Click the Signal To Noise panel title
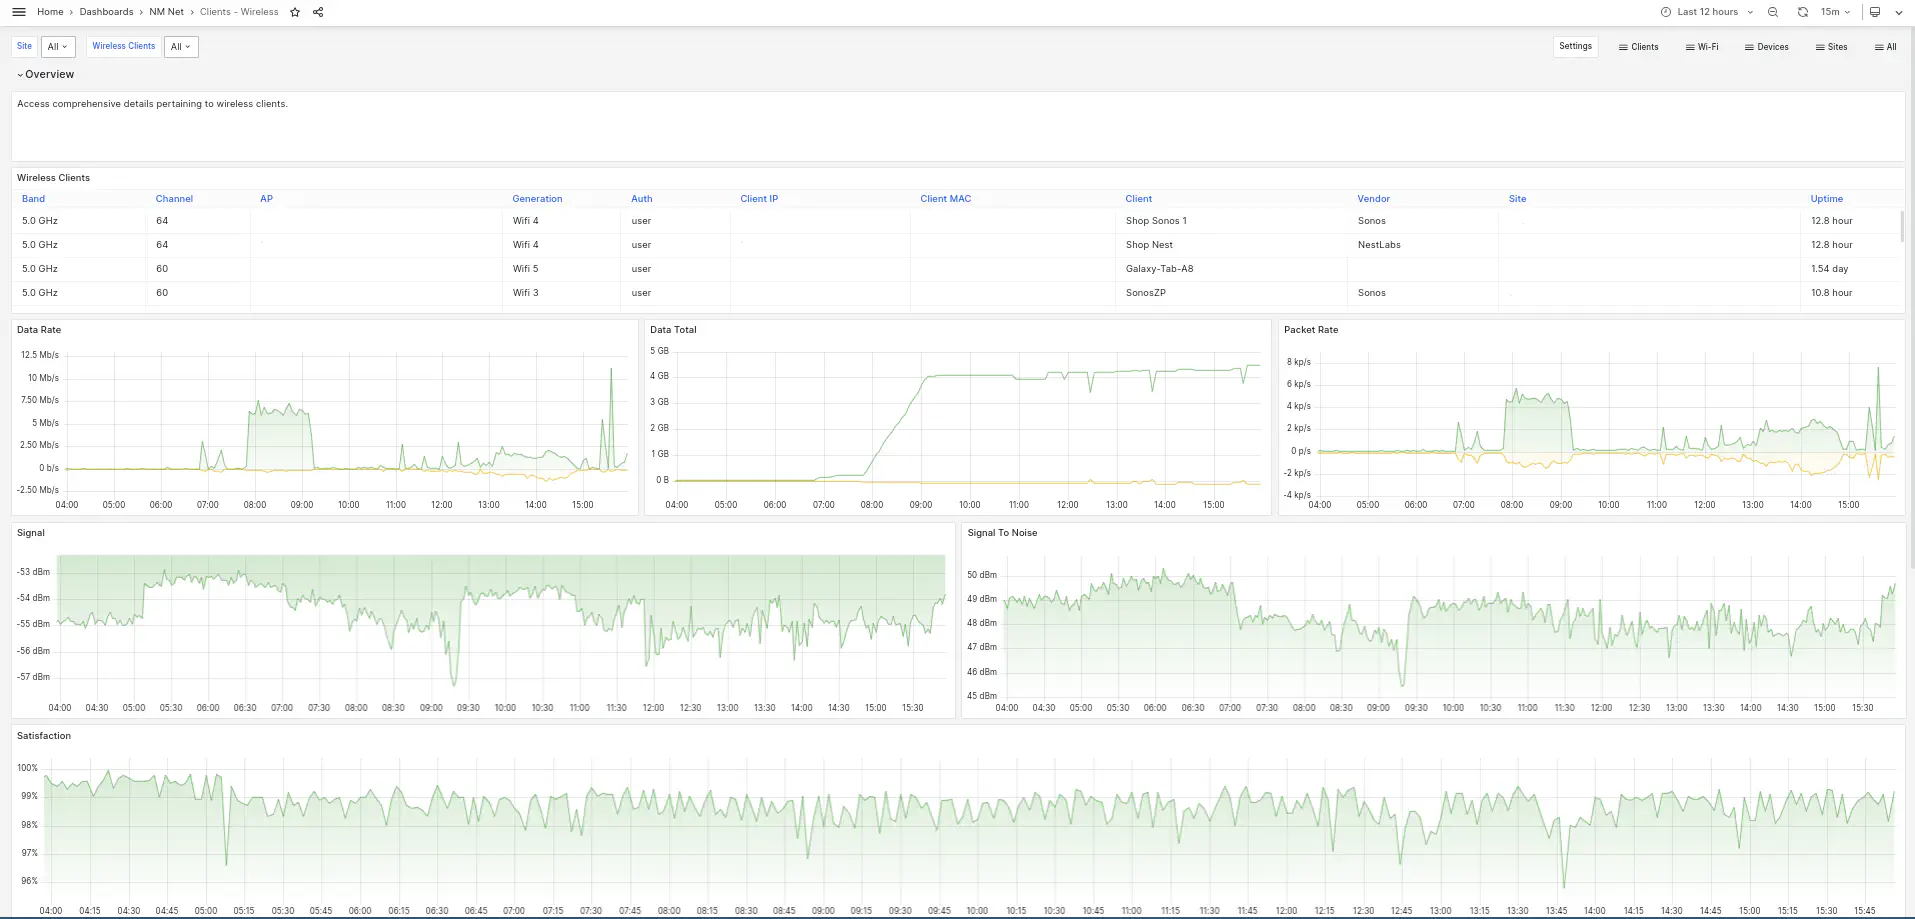Viewport: 1915px width, 919px height. [x=1002, y=533]
